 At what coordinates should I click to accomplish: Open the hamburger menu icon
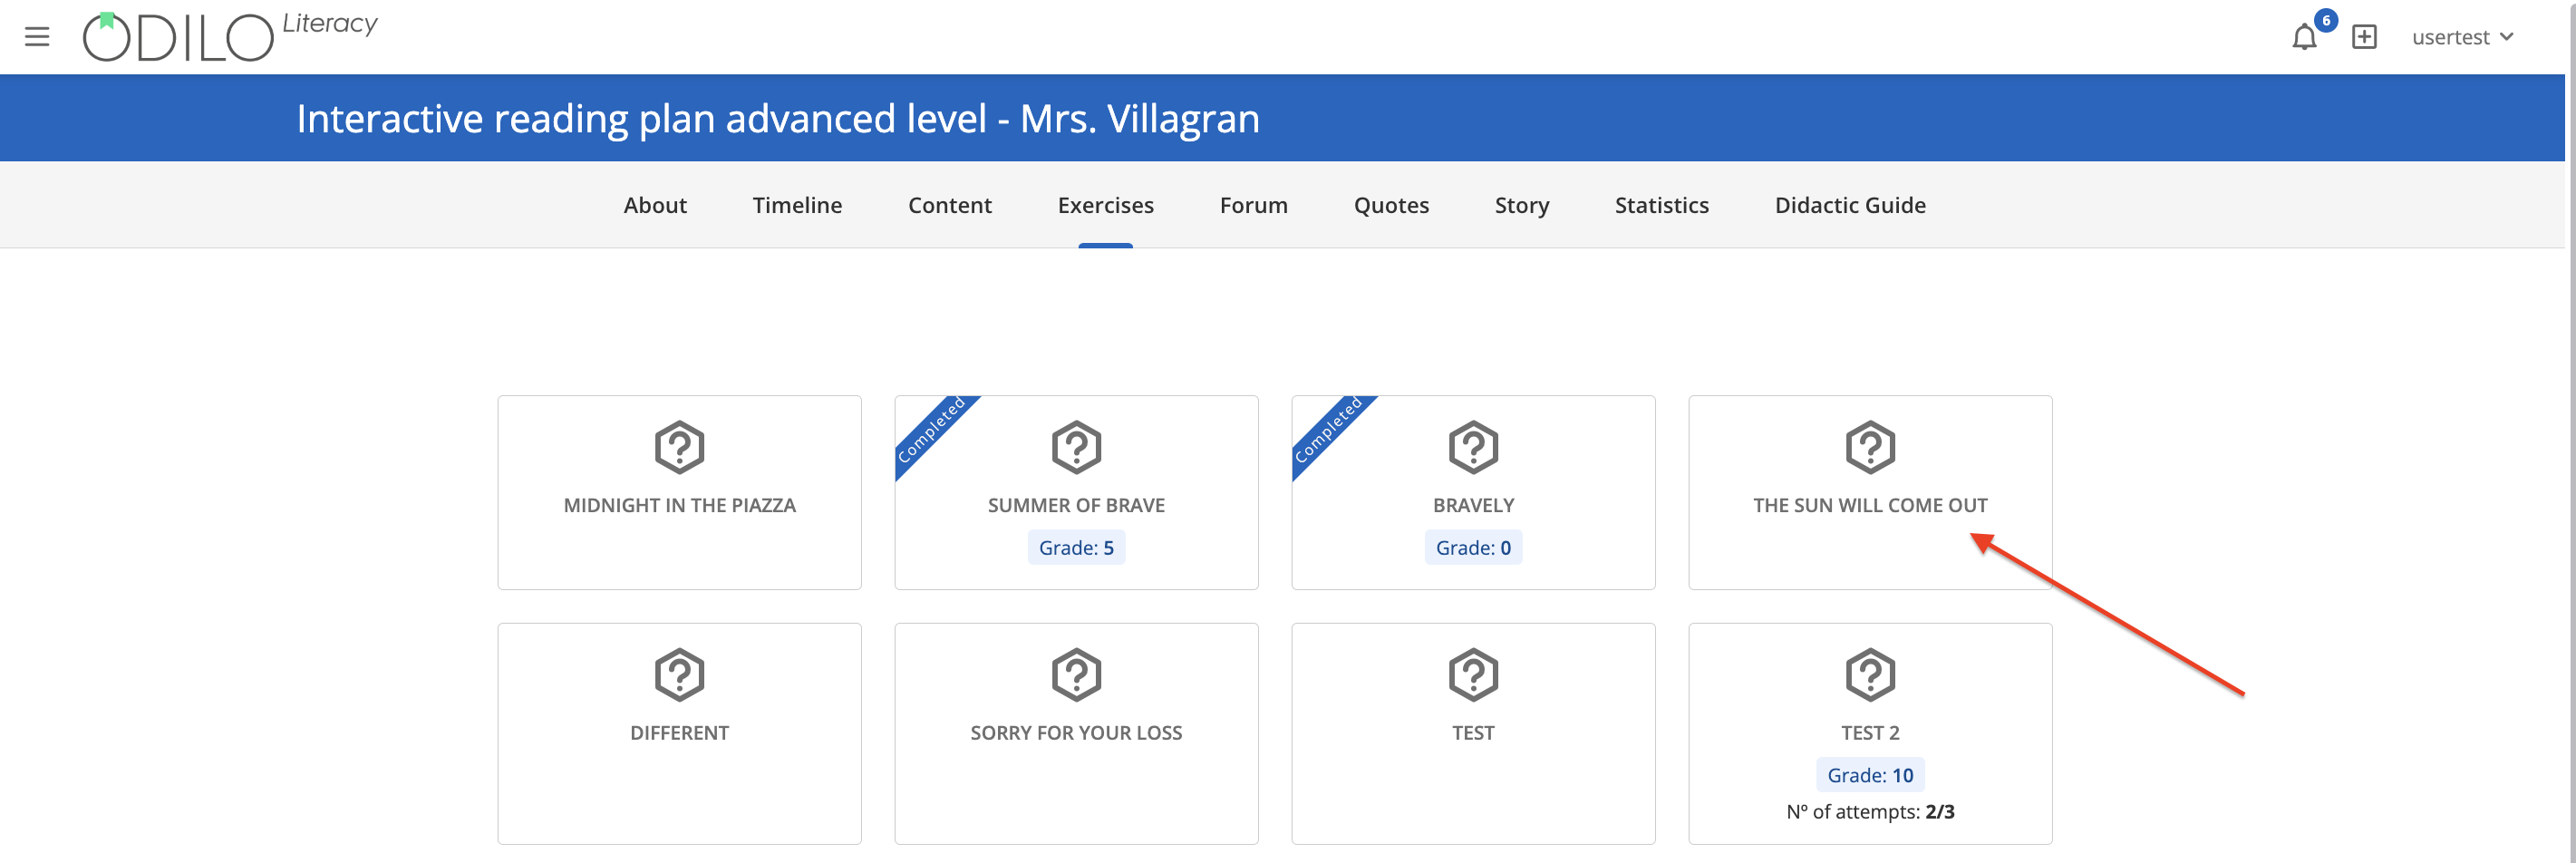coord(37,37)
